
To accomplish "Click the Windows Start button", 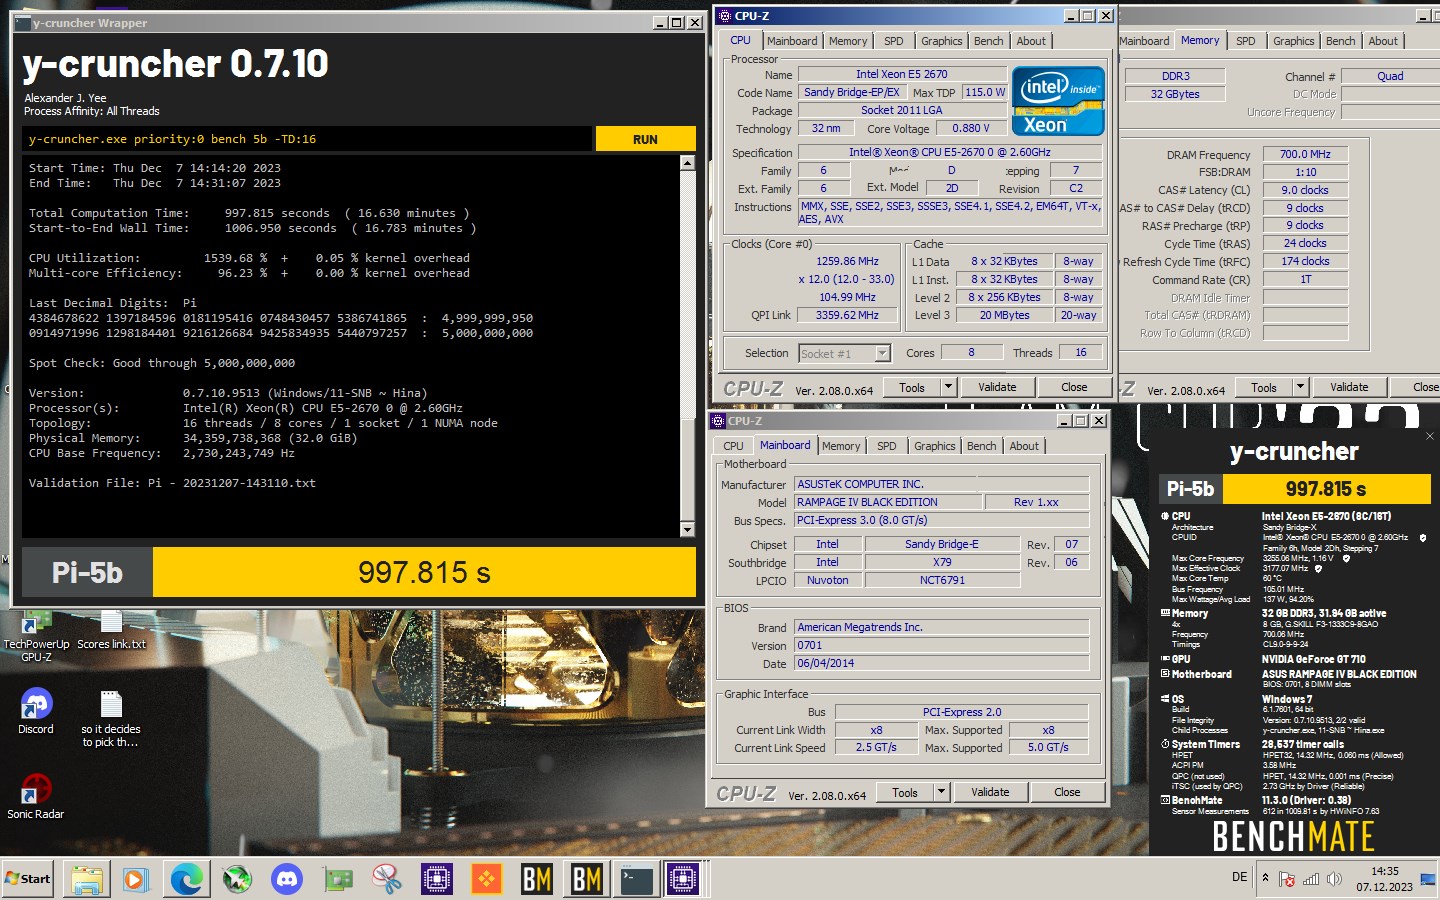I will [27, 879].
